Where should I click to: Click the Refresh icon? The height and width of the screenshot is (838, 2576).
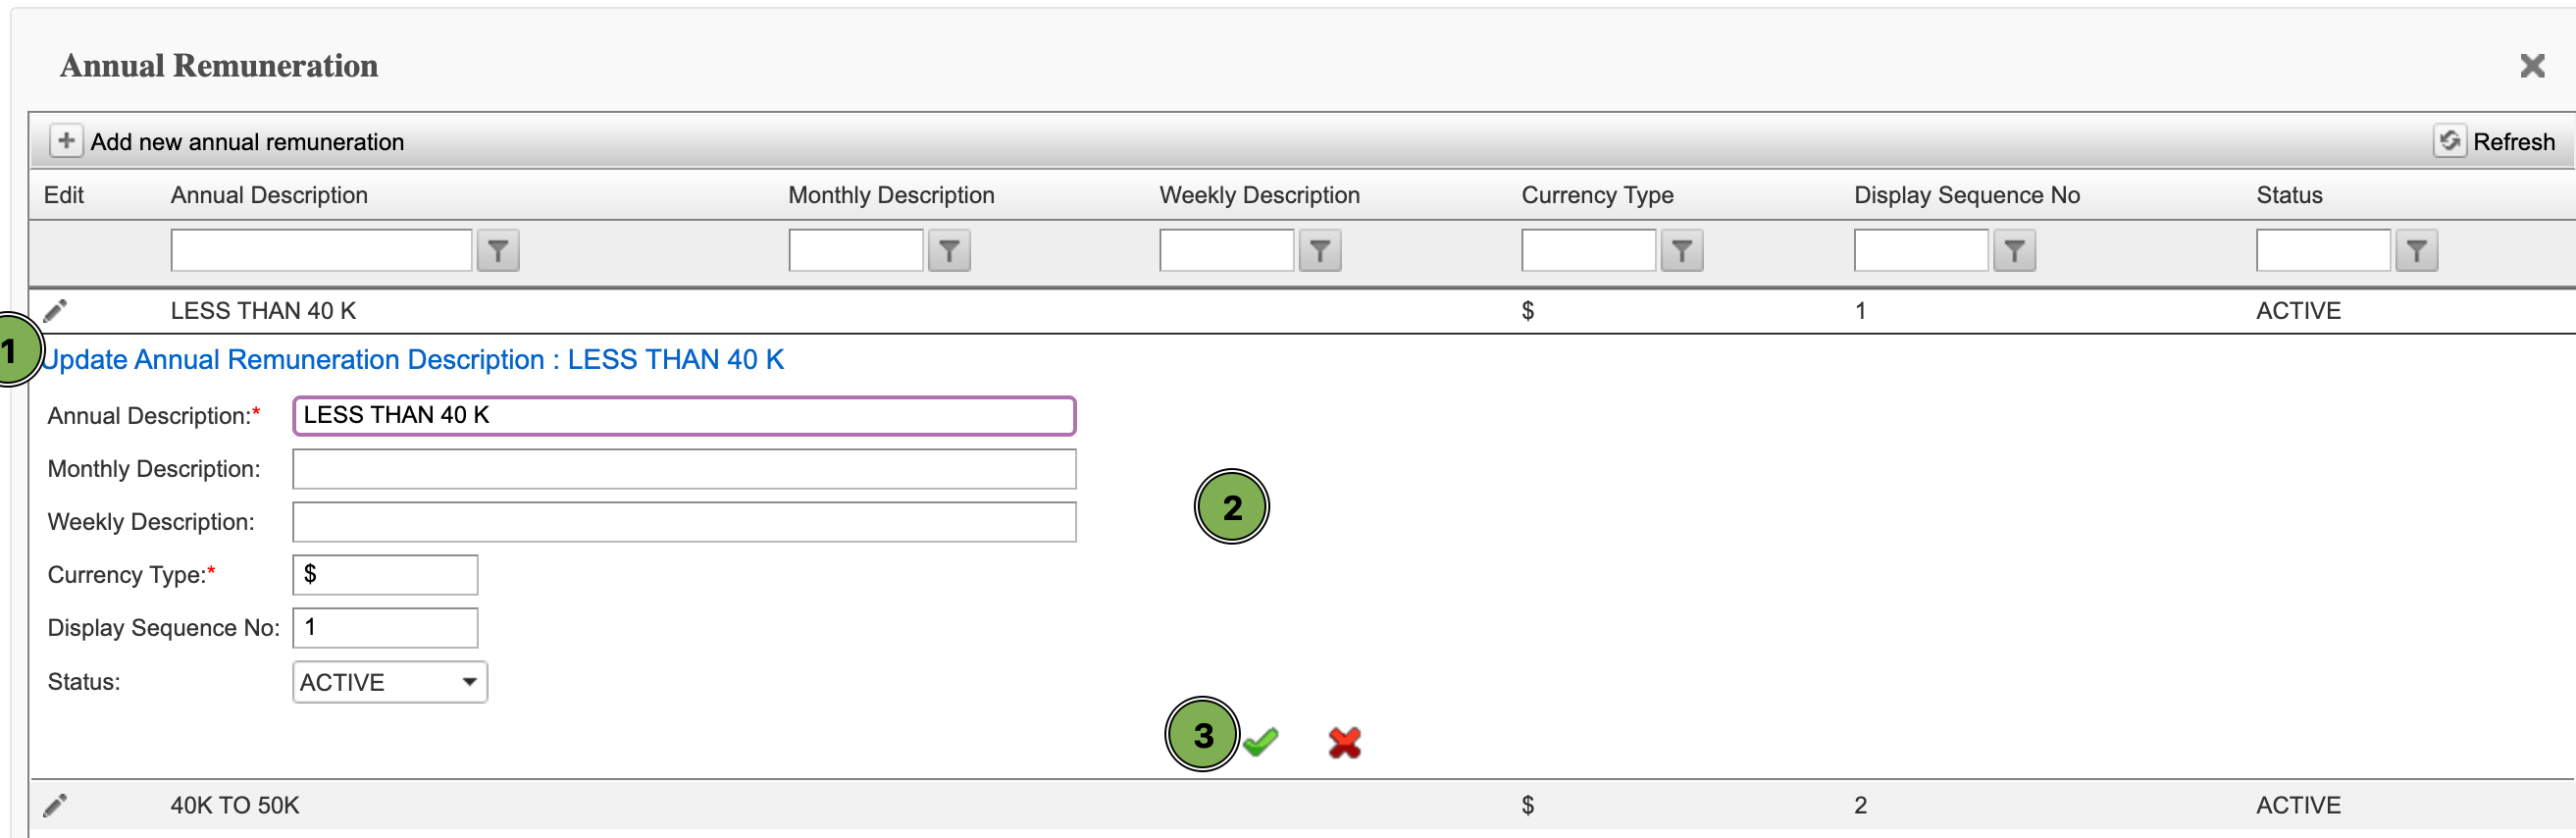[2449, 141]
